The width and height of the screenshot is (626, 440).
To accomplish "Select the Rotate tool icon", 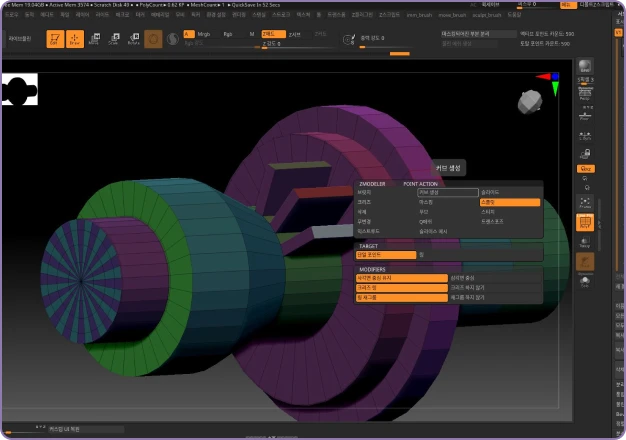I will point(133,39).
